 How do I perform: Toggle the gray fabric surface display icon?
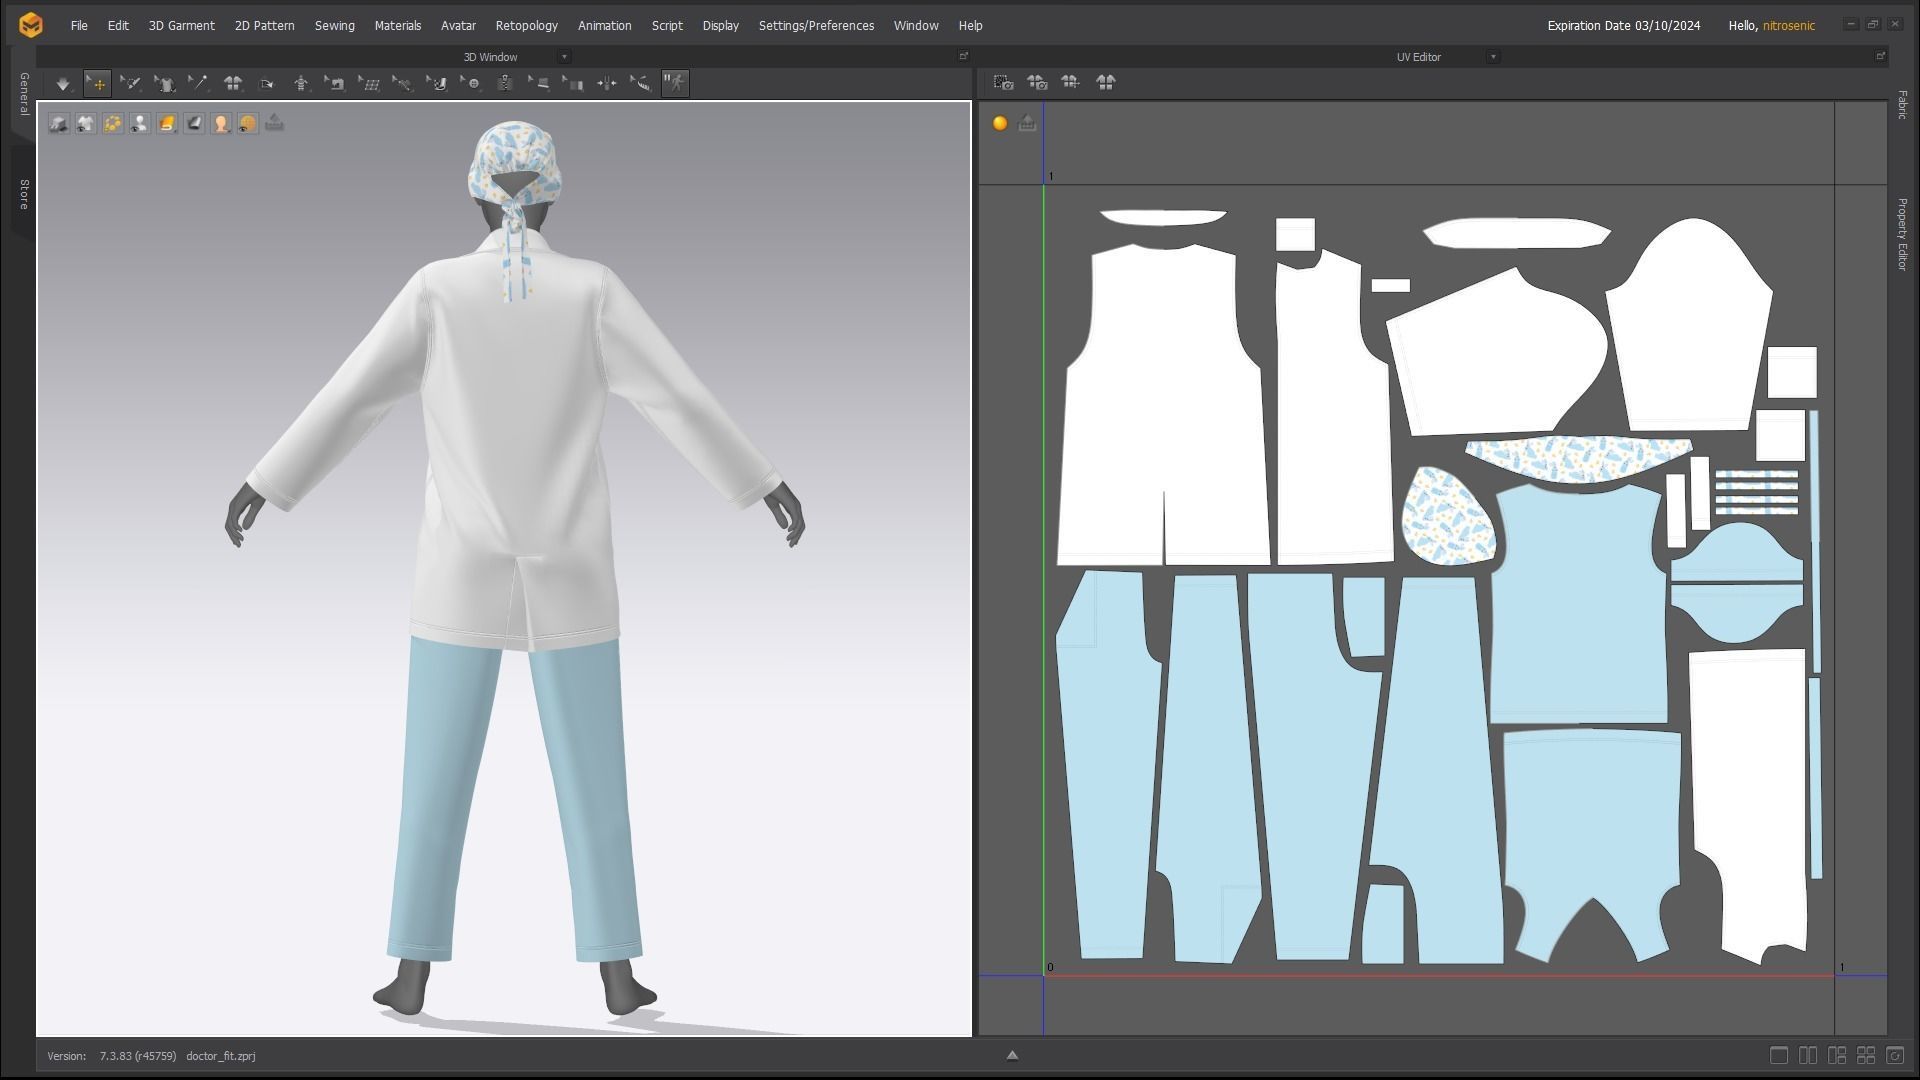pyautogui.click(x=194, y=123)
